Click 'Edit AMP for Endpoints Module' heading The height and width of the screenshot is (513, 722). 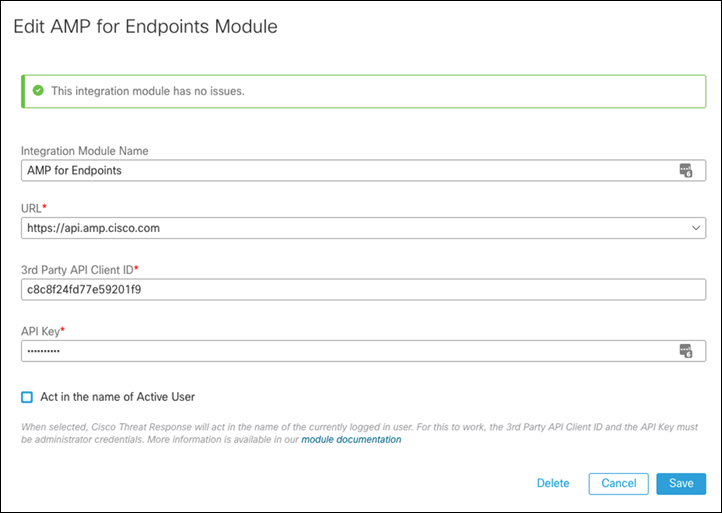pos(146,27)
